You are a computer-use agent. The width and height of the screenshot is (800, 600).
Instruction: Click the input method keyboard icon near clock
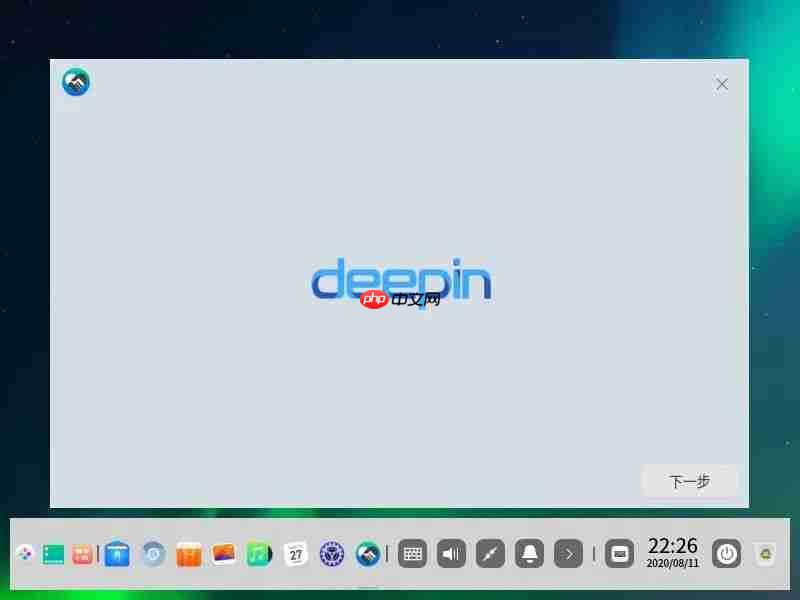point(619,554)
